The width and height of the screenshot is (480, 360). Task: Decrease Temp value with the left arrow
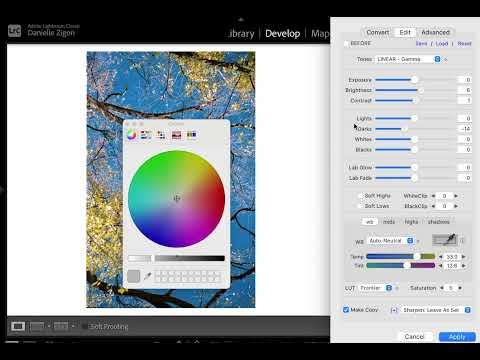point(440,257)
